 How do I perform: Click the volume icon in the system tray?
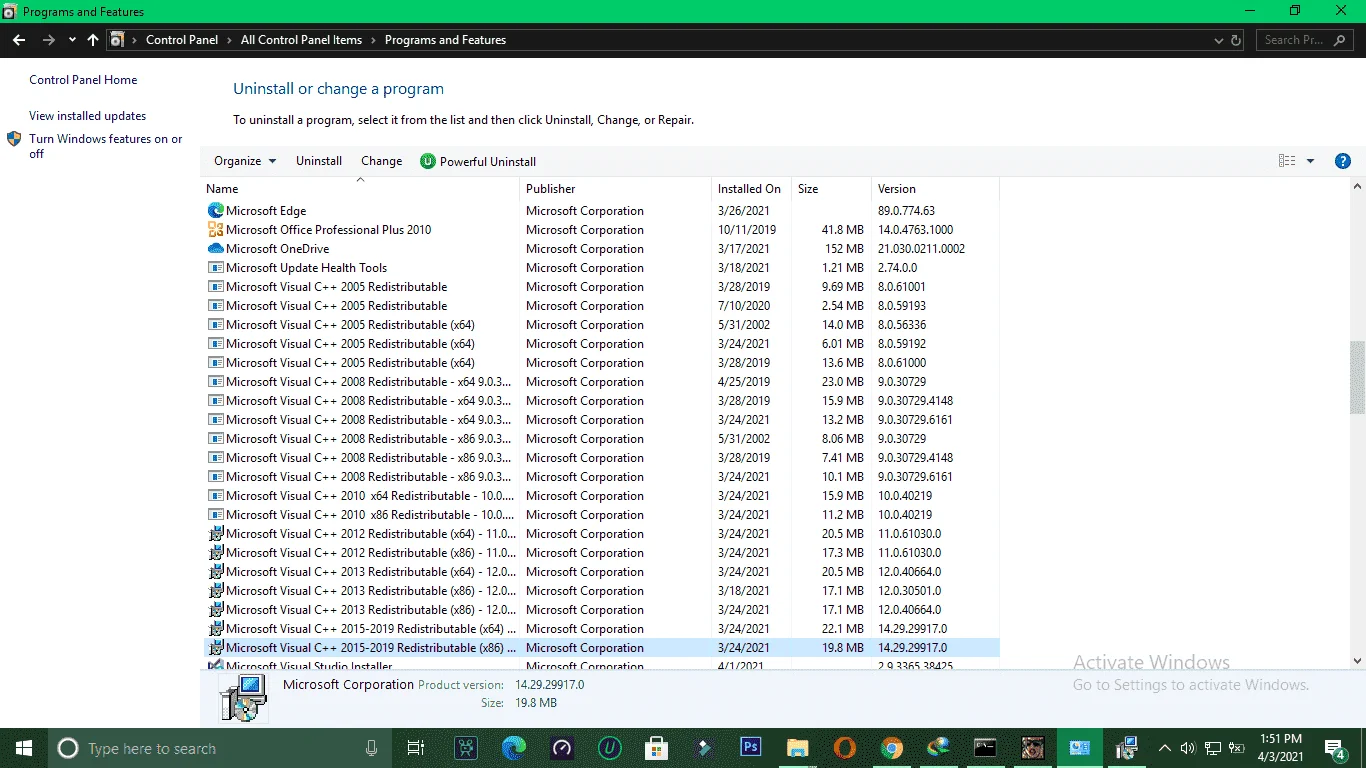pyautogui.click(x=1188, y=748)
